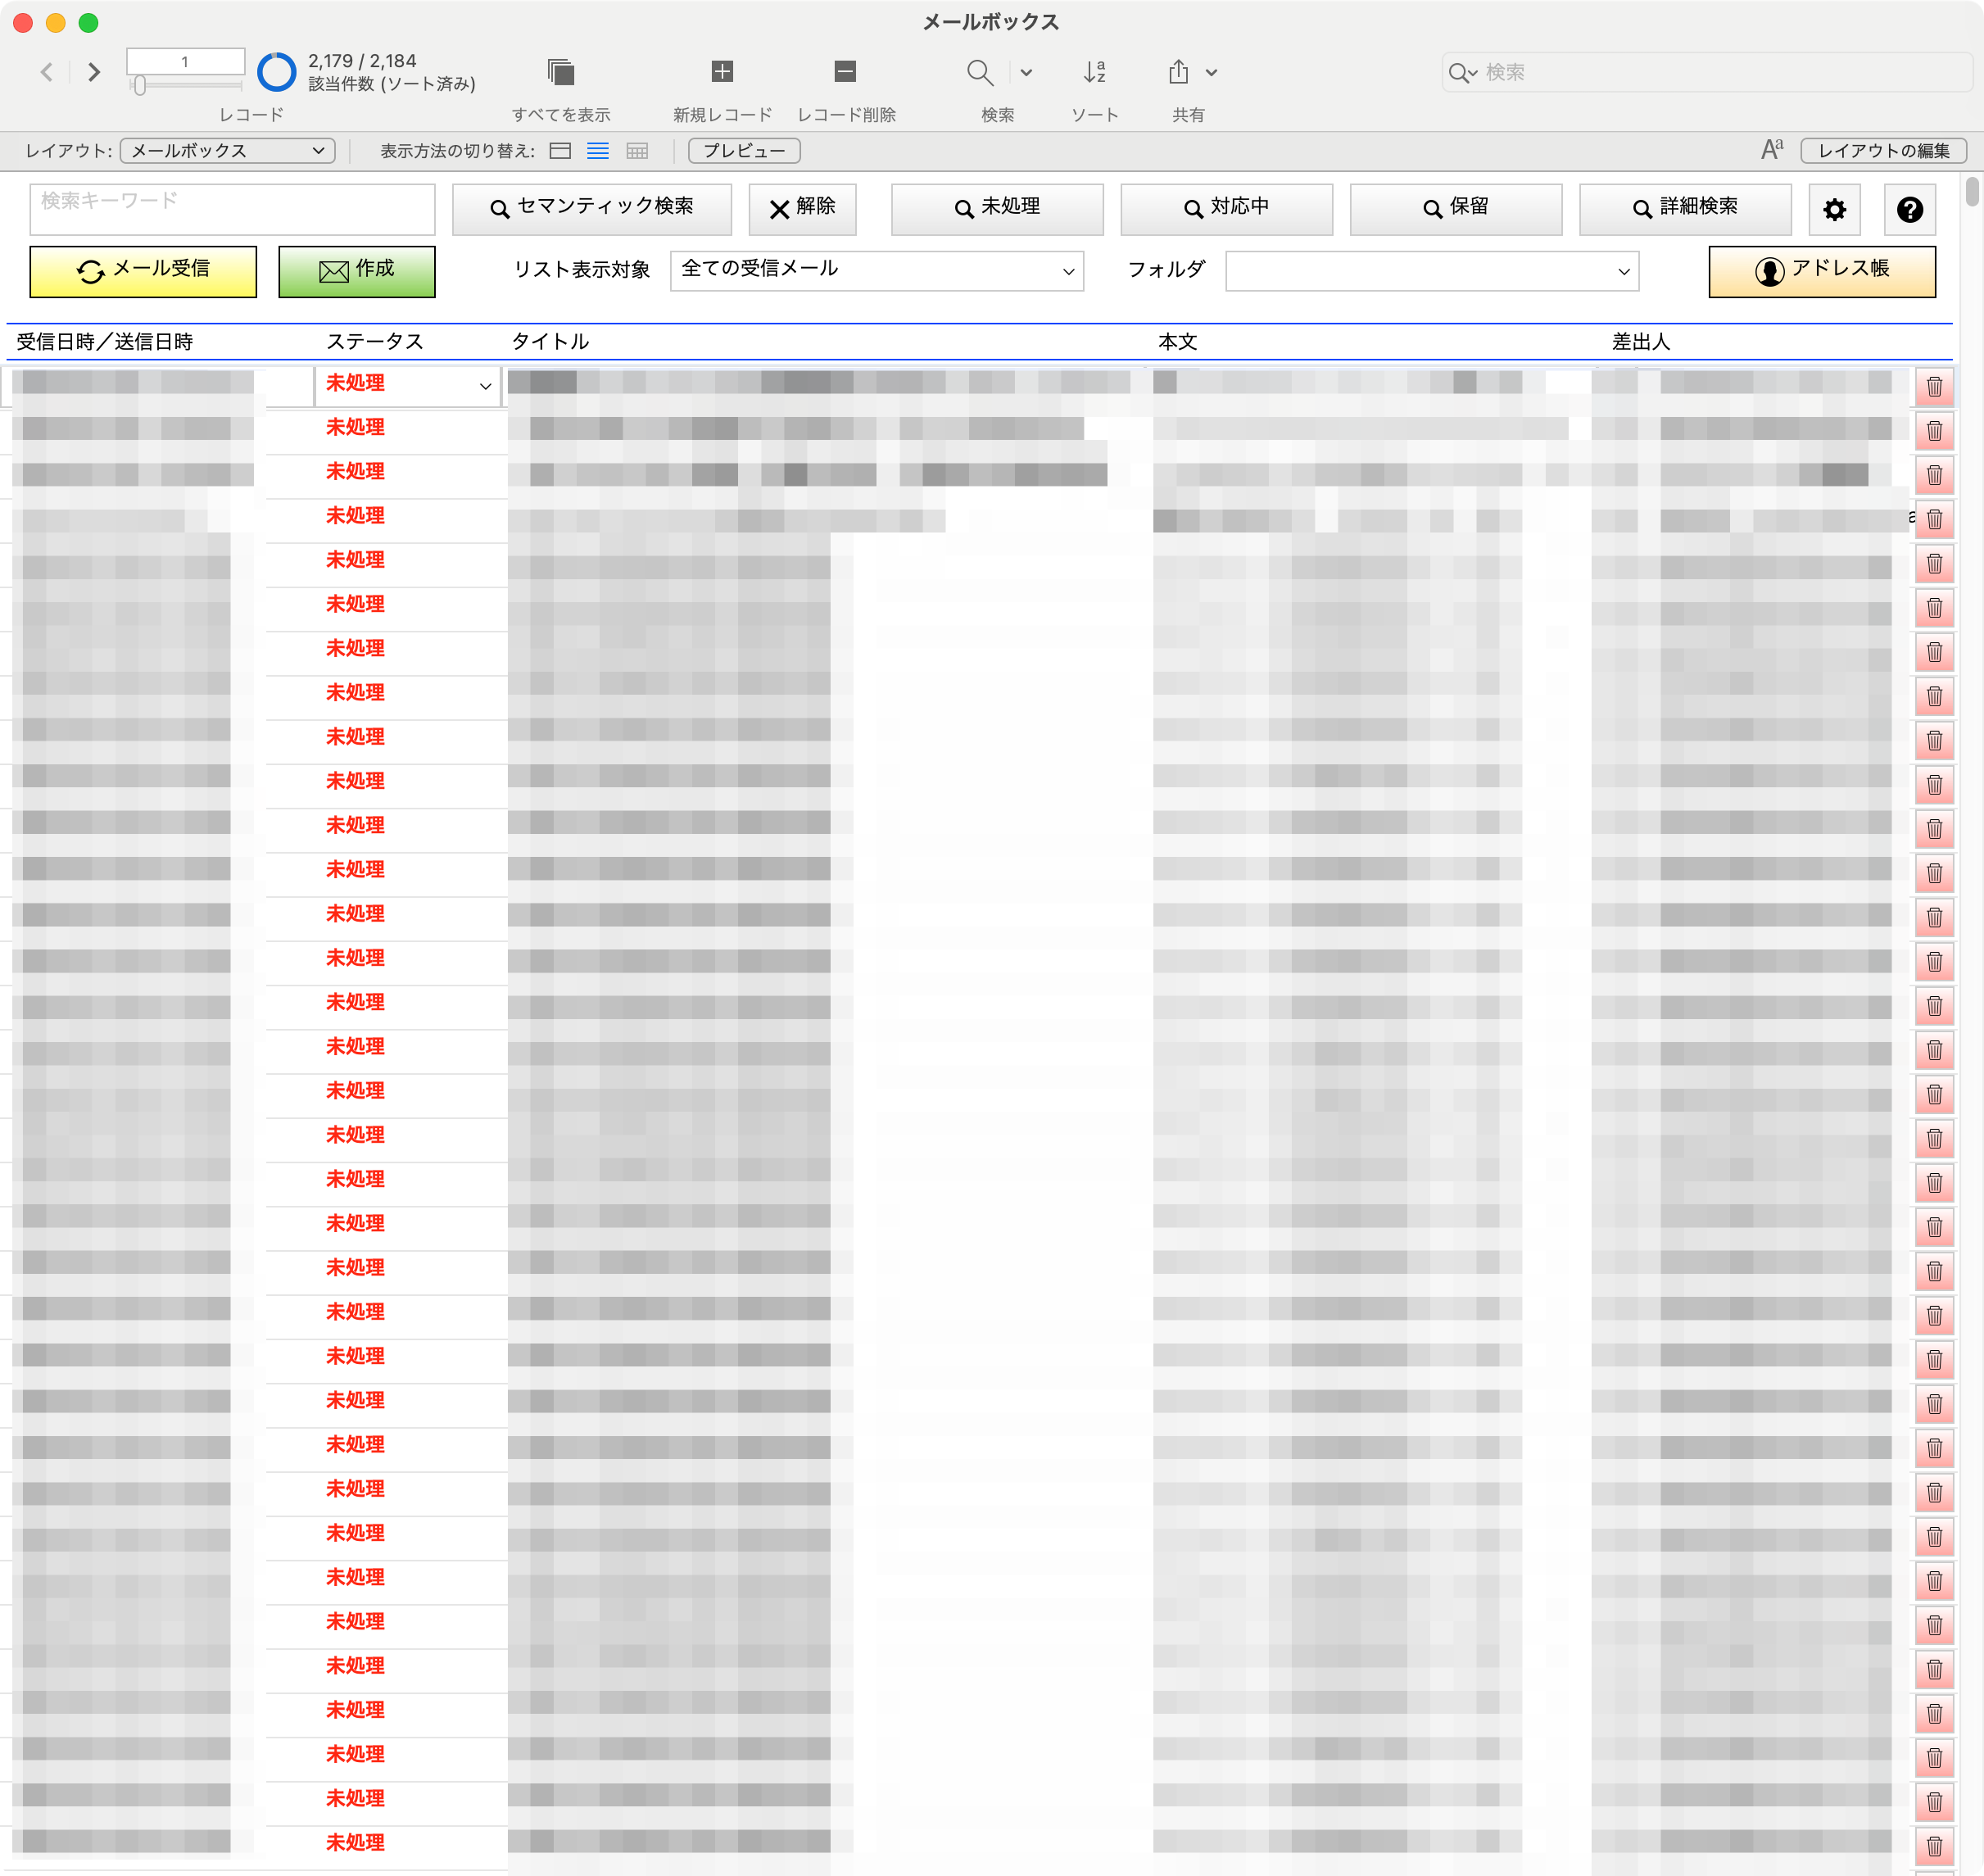
Task: Click trash icon on first mail row
Action: point(1934,387)
